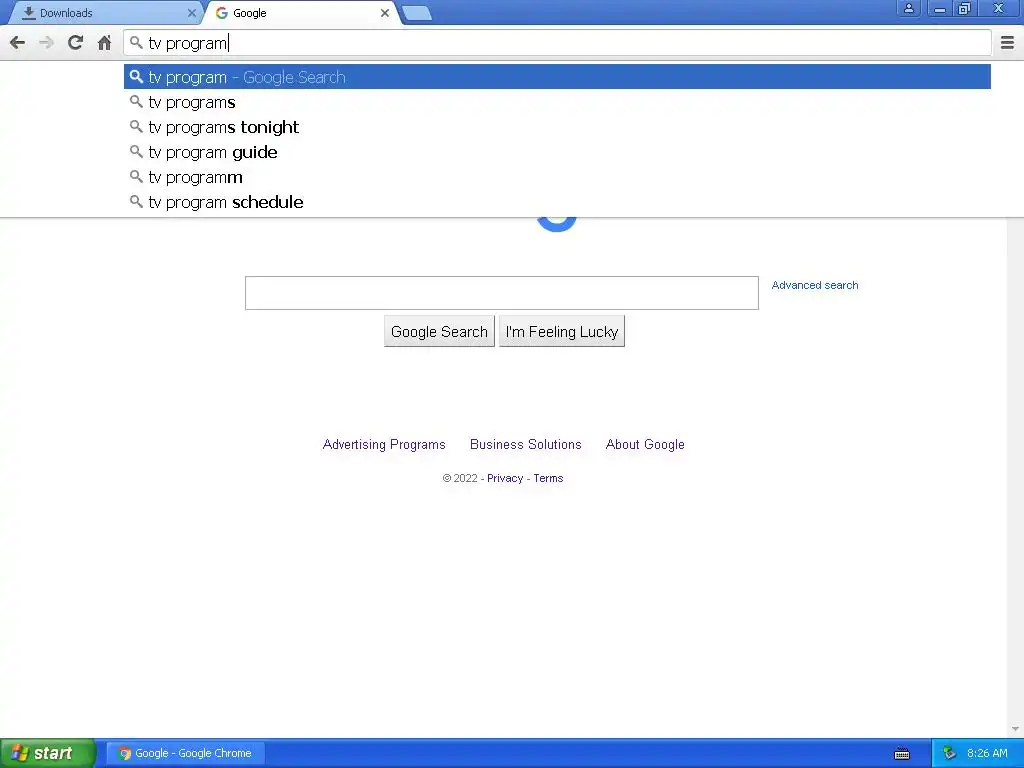Click the Google page search box

(502, 293)
